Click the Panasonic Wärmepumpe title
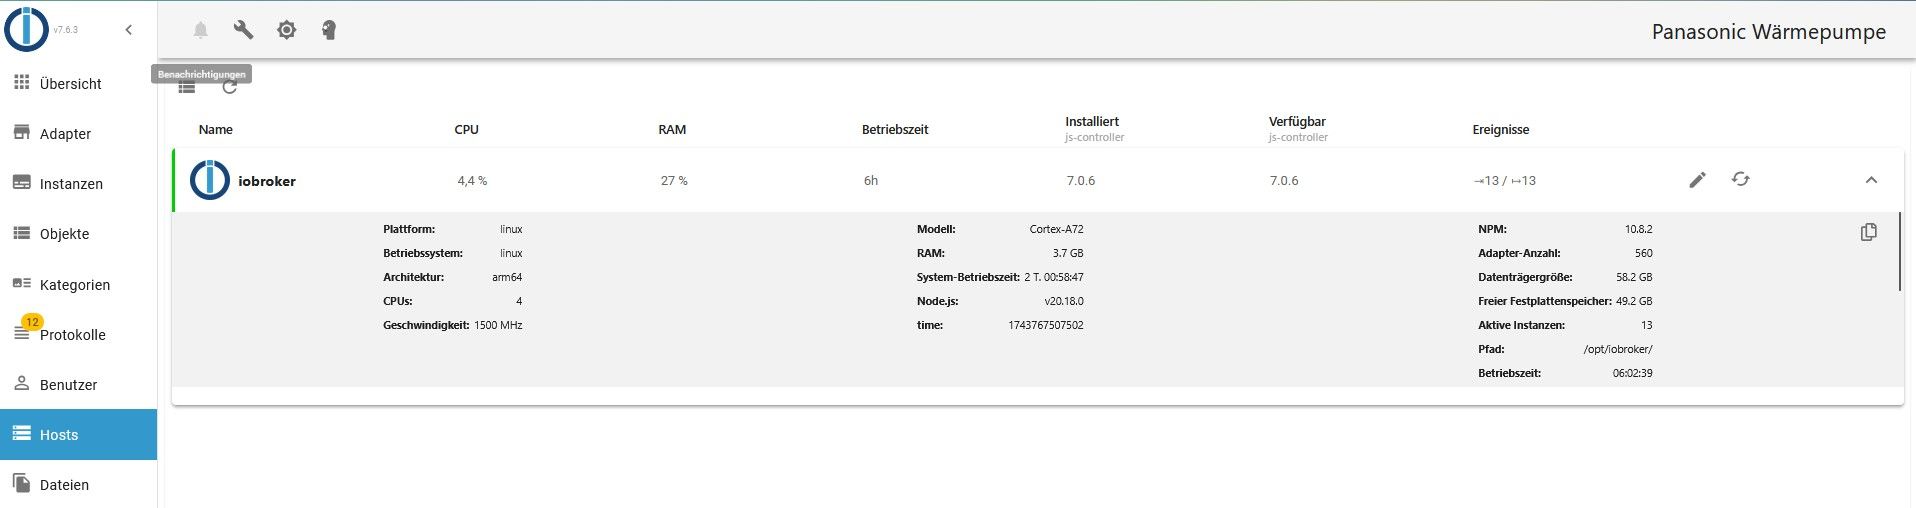1916x508 pixels. tap(1769, 32)
